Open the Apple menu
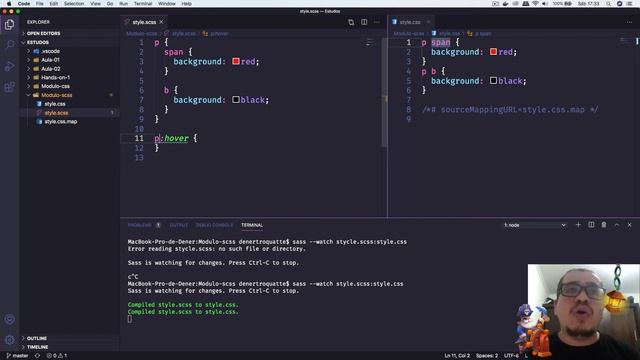The width and height of the screenshot is (640, 360). [9, 4]
